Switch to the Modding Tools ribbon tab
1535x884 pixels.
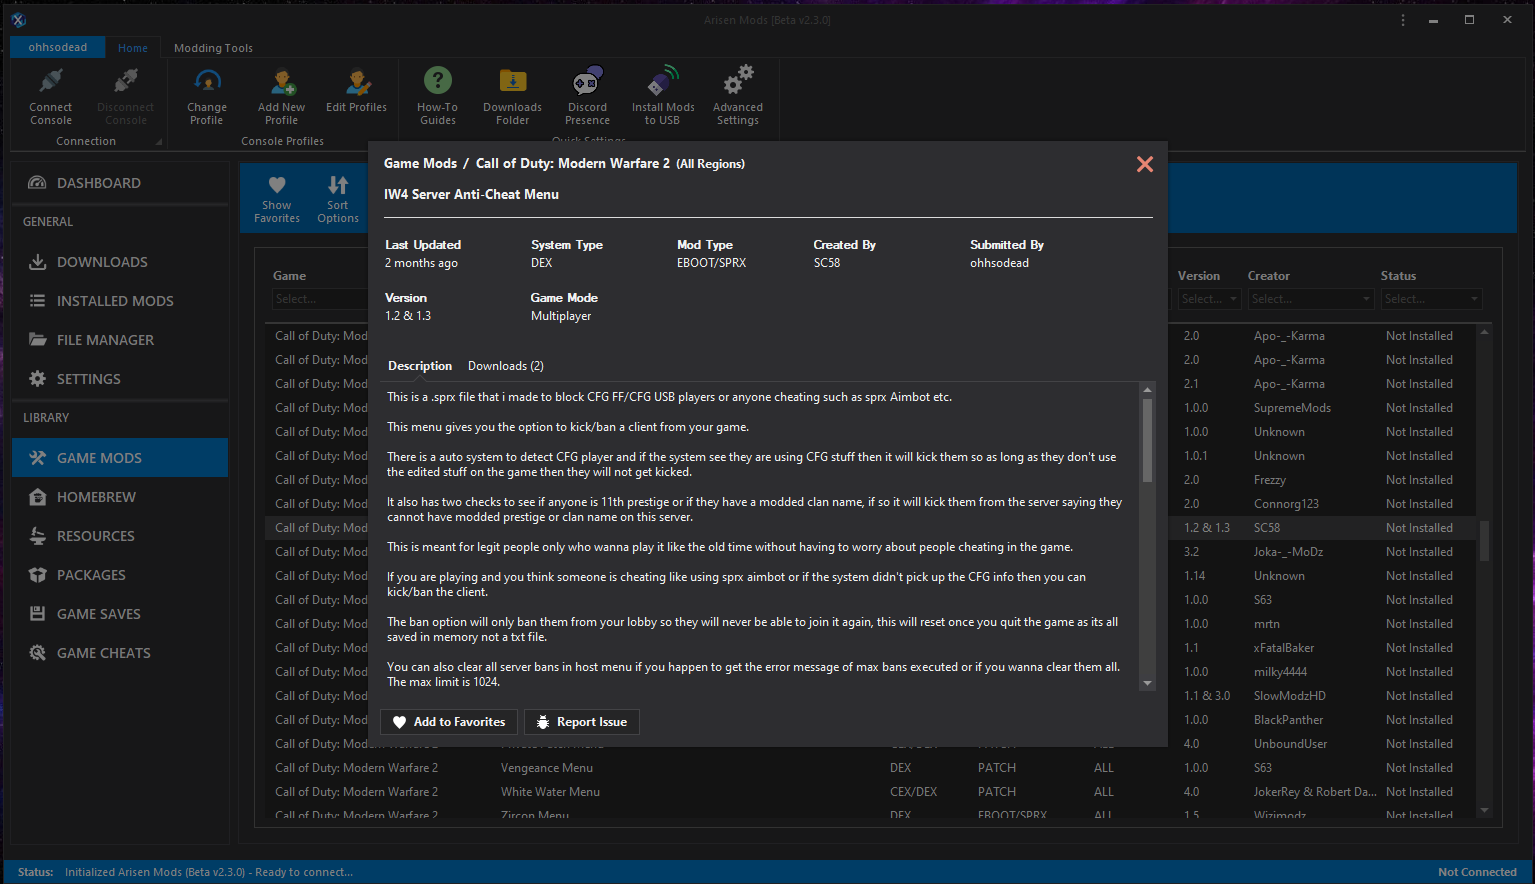click(x=213, y=48)
